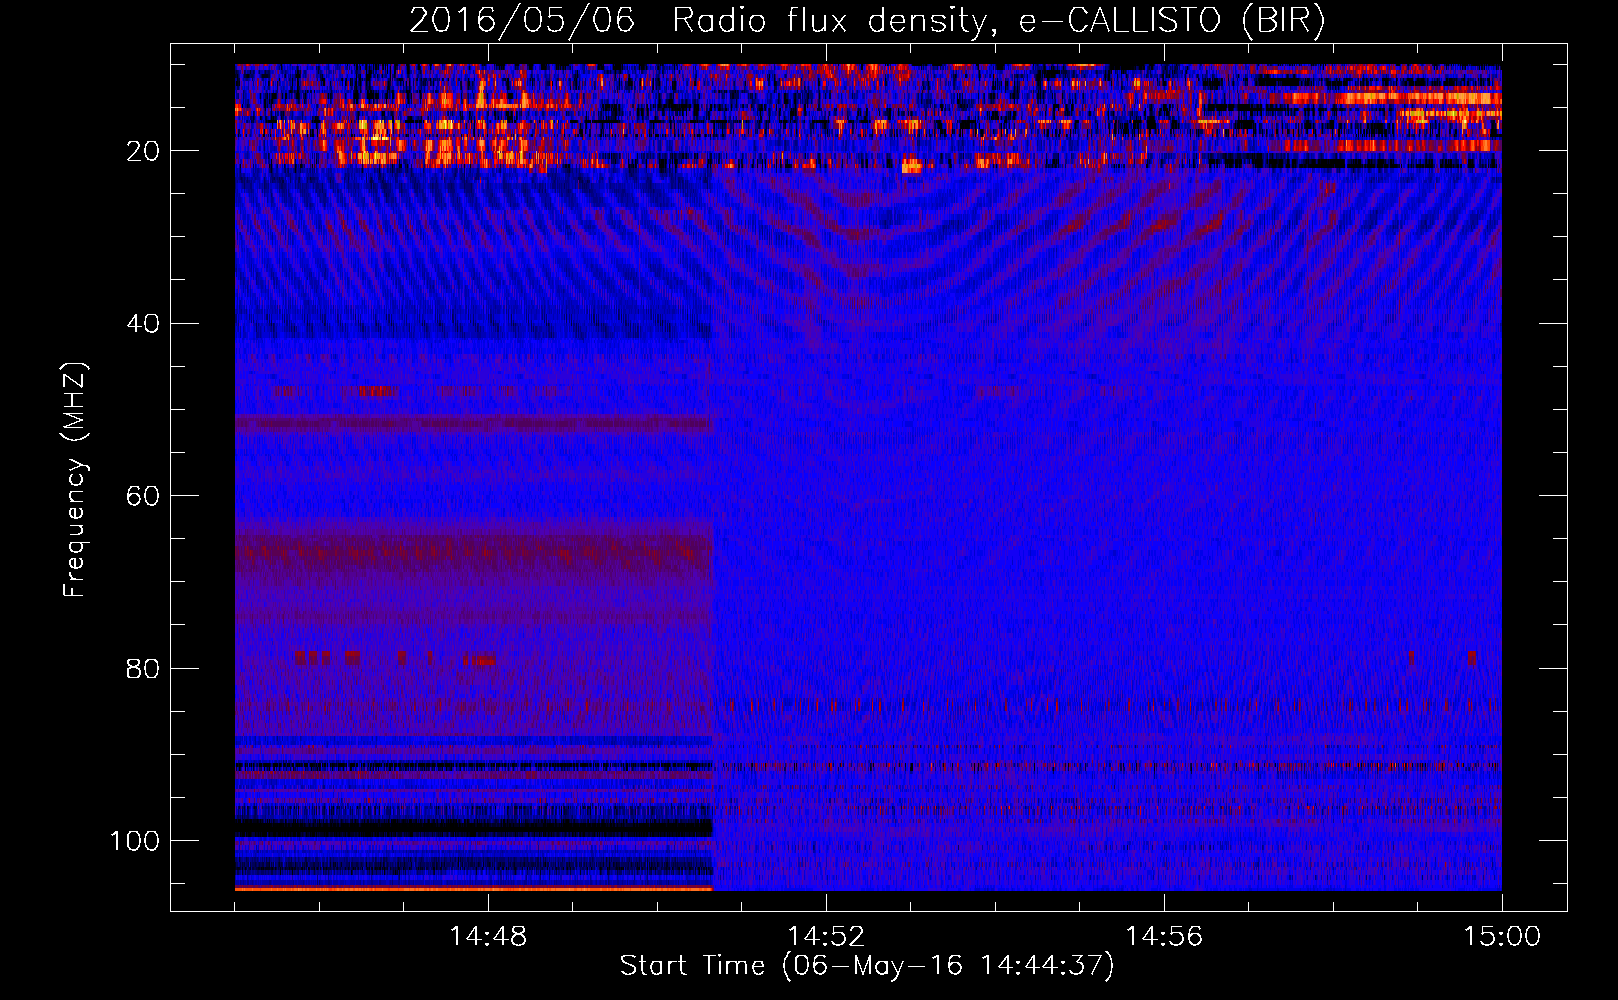Click the 14:48 time tick label
The height and width of the screenshot is (1000, 1618).
(488, 937)
